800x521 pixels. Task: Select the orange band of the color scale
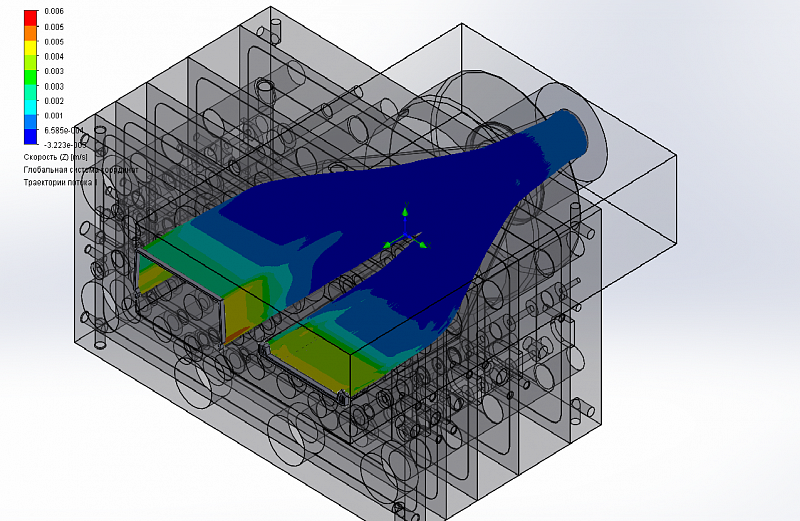tap(30, 34)
